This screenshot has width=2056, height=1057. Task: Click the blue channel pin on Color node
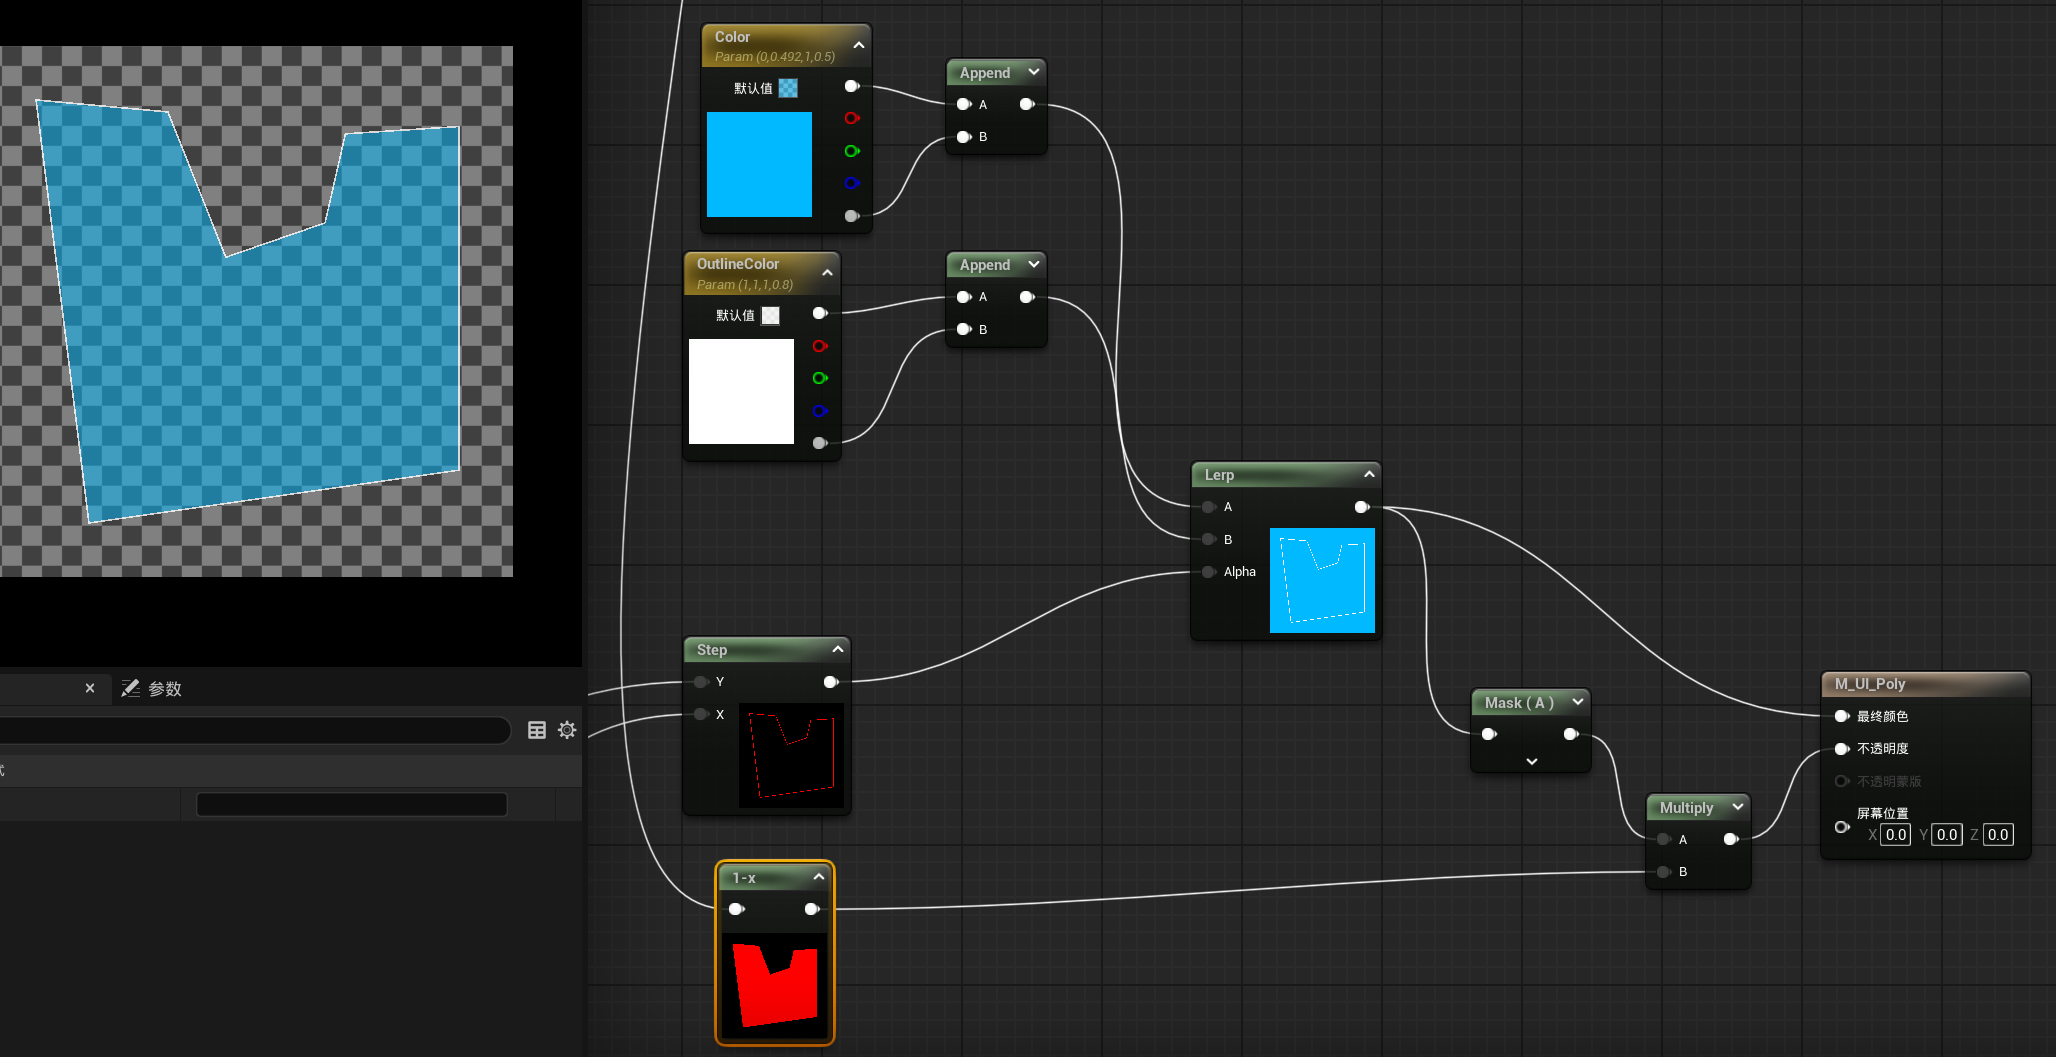tap(851, 183)
